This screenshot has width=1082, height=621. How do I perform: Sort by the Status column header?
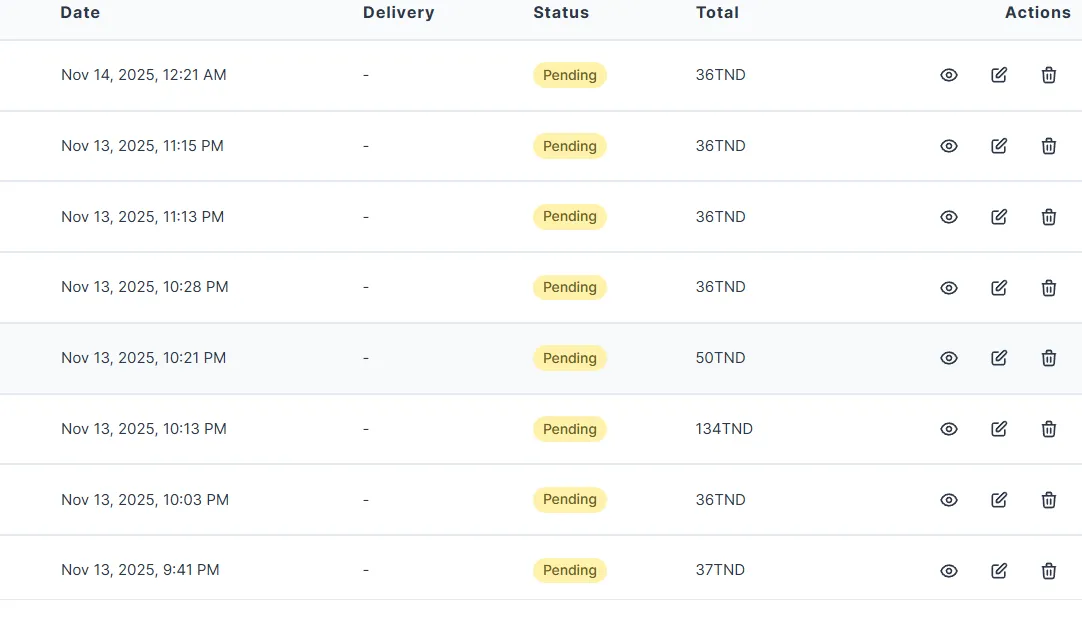561,13
